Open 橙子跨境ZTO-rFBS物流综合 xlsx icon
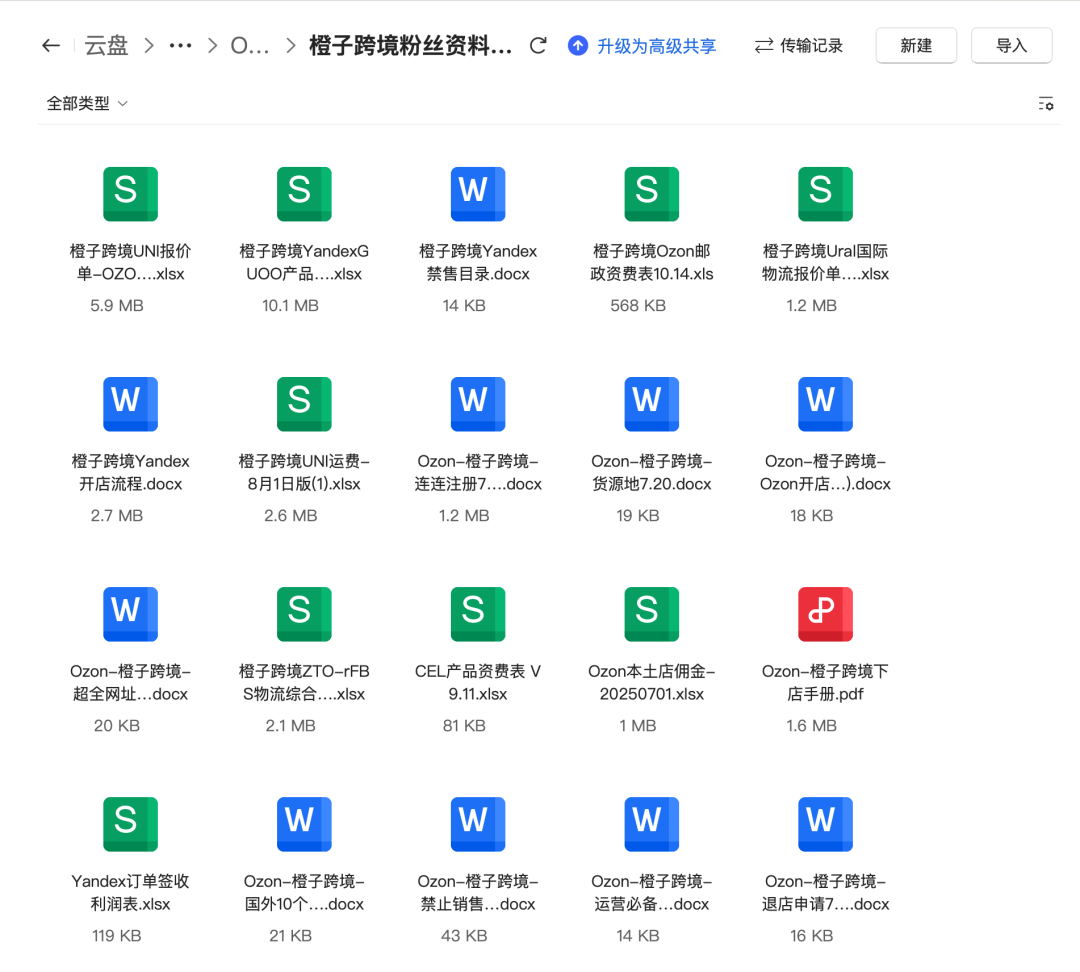 (x=304, y=614)
